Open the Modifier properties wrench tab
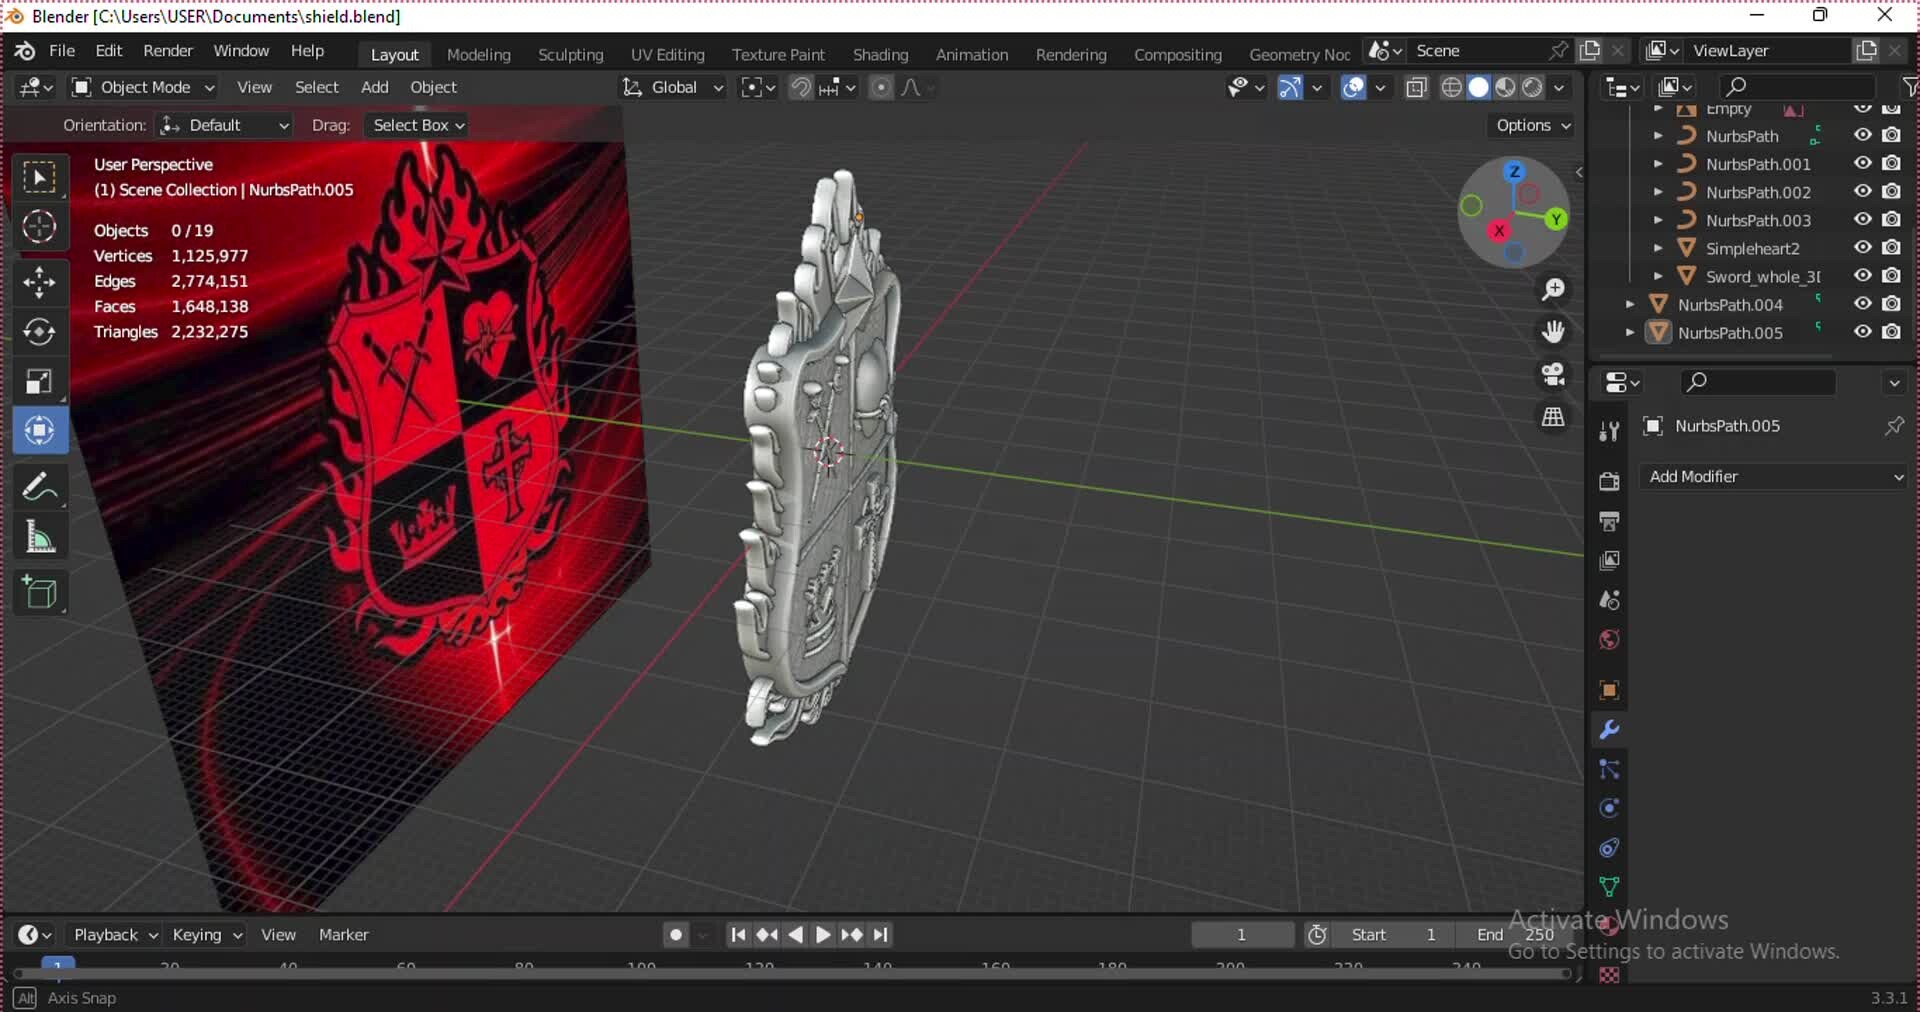The image size is (1920, 1012). tap(1608, 731)
